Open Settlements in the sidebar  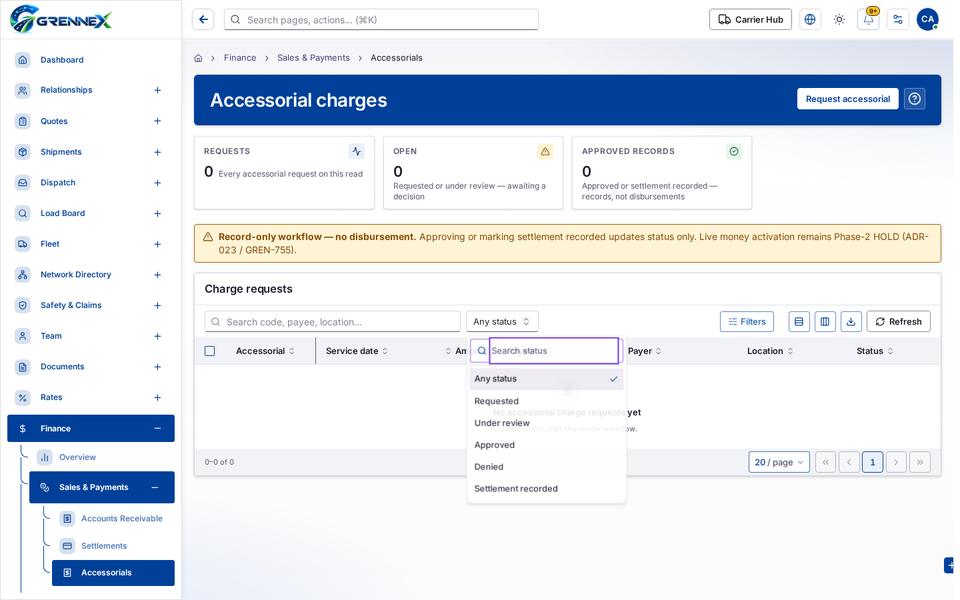[113, 546]
